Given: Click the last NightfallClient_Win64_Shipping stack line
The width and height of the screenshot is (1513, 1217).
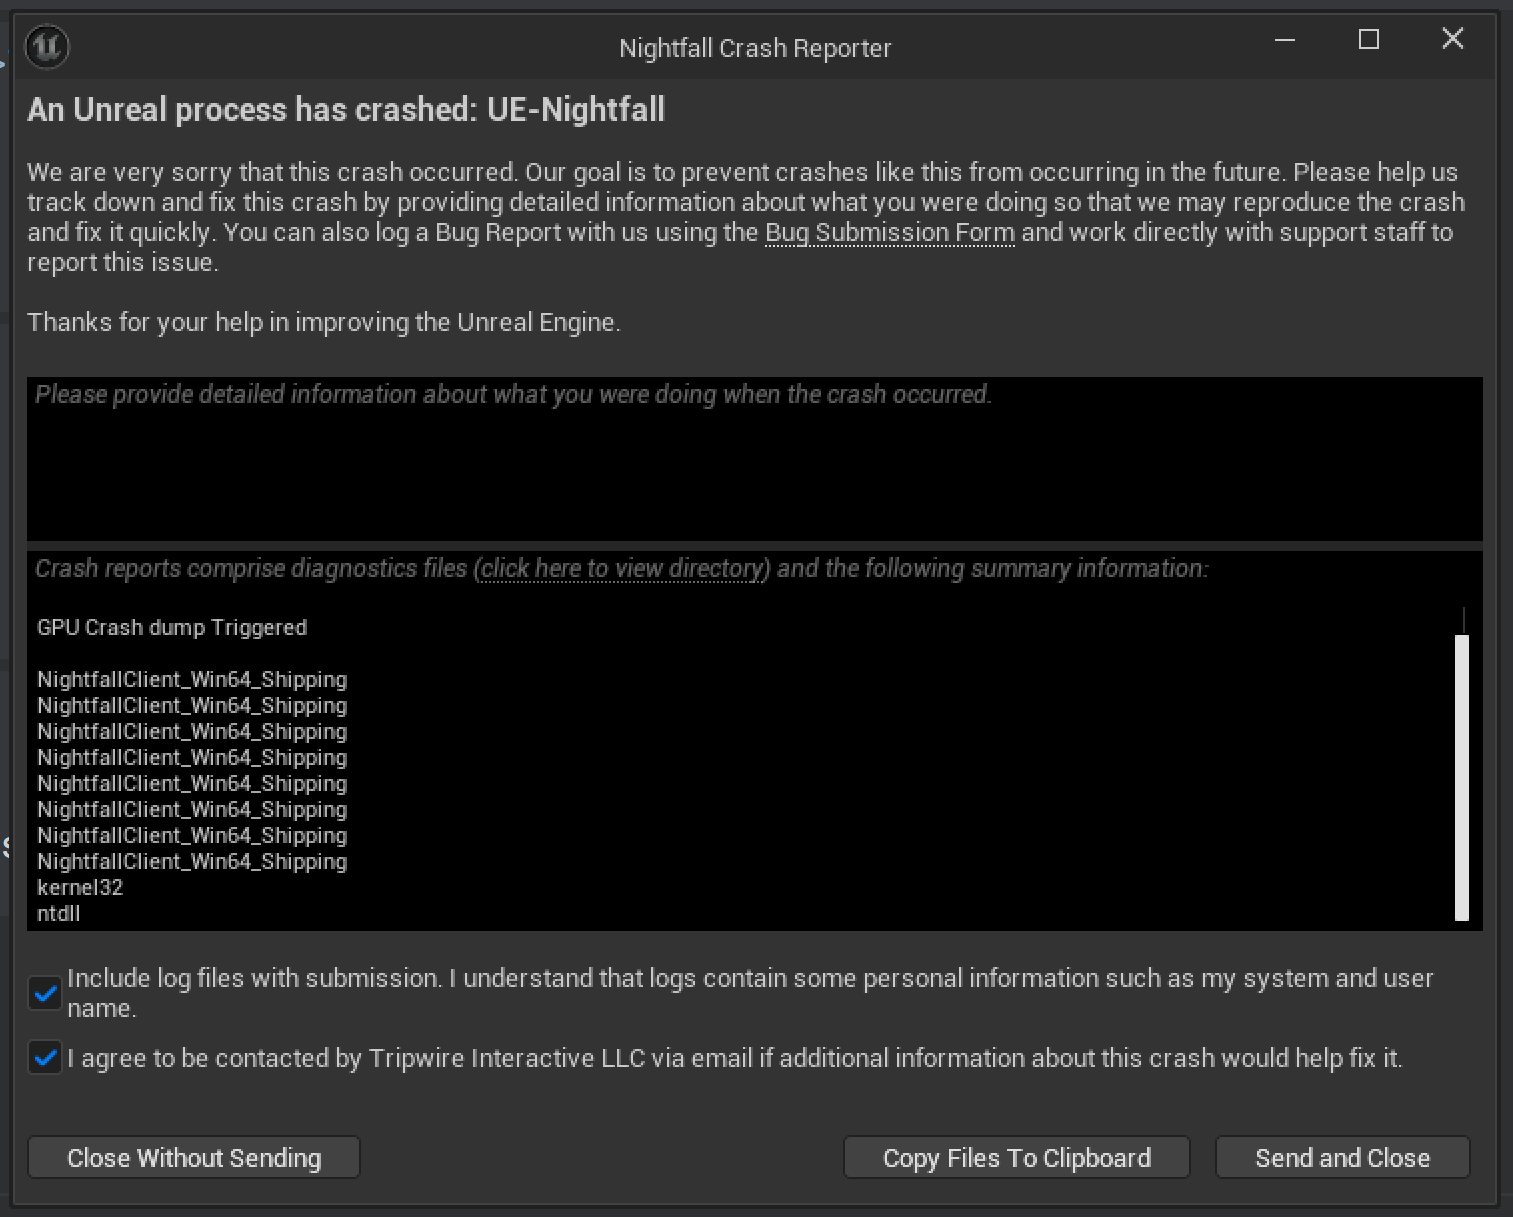Looking at the screenshot, I should (x=192, y=862).
